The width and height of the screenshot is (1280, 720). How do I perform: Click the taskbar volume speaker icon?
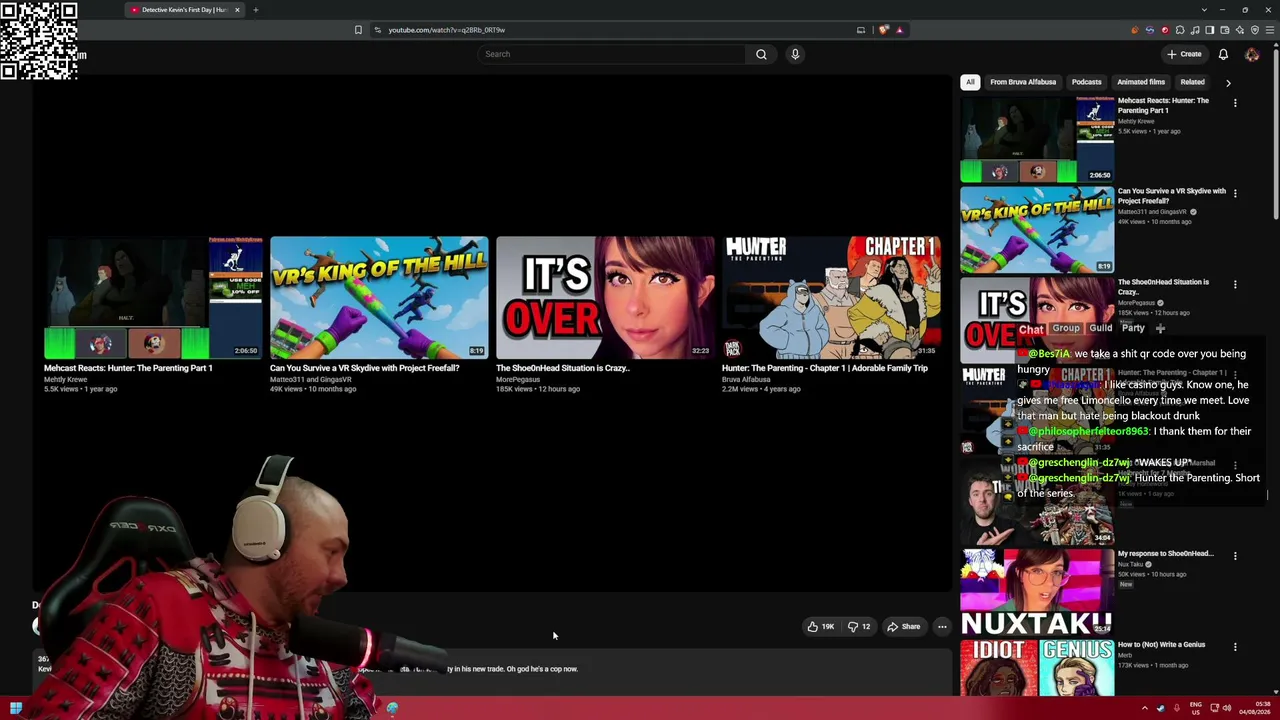(x=1227, y=709)
